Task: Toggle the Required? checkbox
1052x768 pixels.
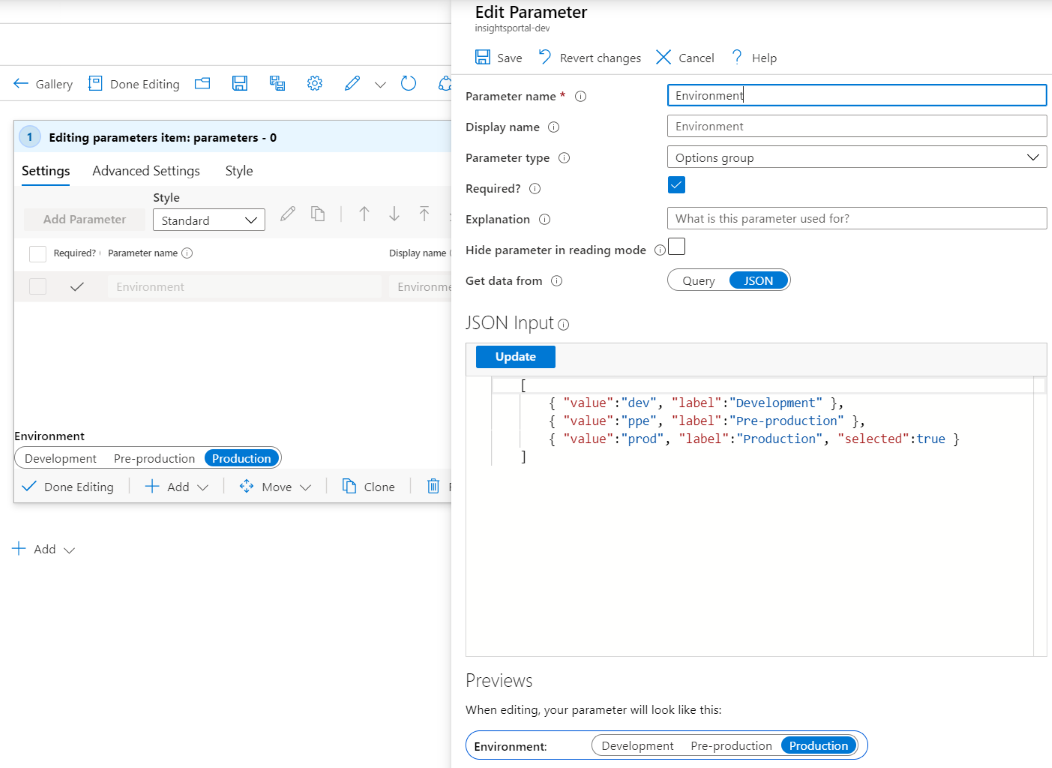Action: coord(678,187)
